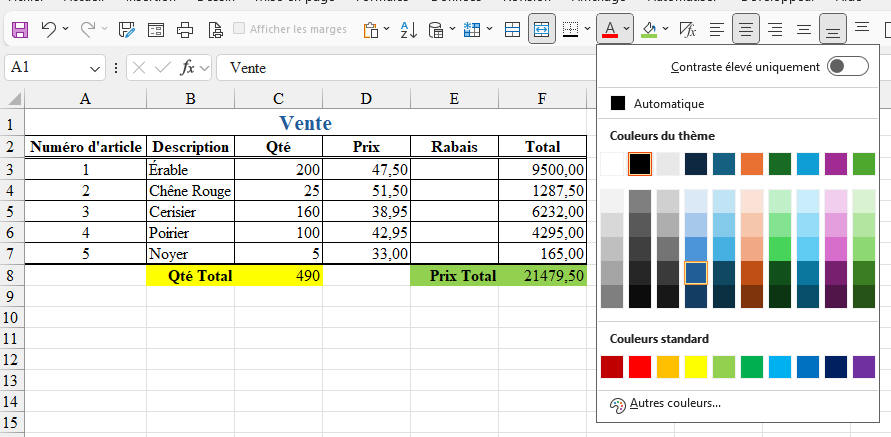Select the 21479,50 total cell

tap(543, 276)
